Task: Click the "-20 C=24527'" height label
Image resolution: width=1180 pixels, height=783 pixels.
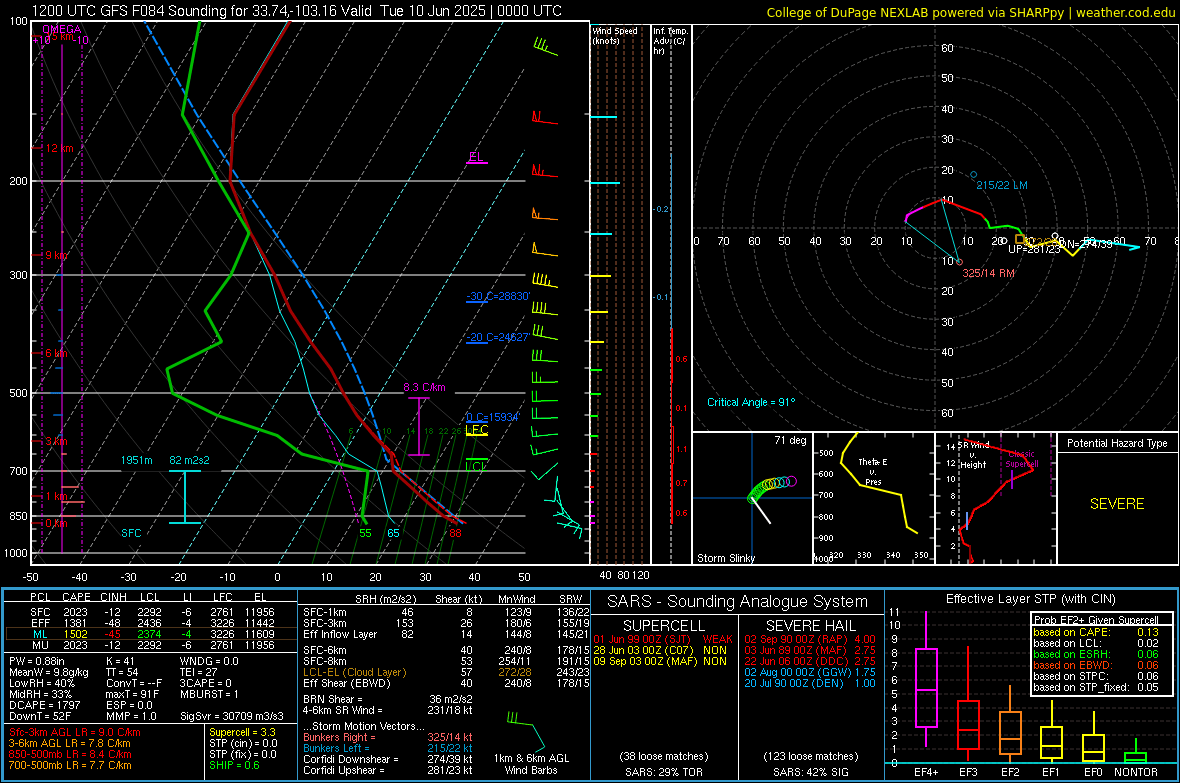Action: coord(497,337)
